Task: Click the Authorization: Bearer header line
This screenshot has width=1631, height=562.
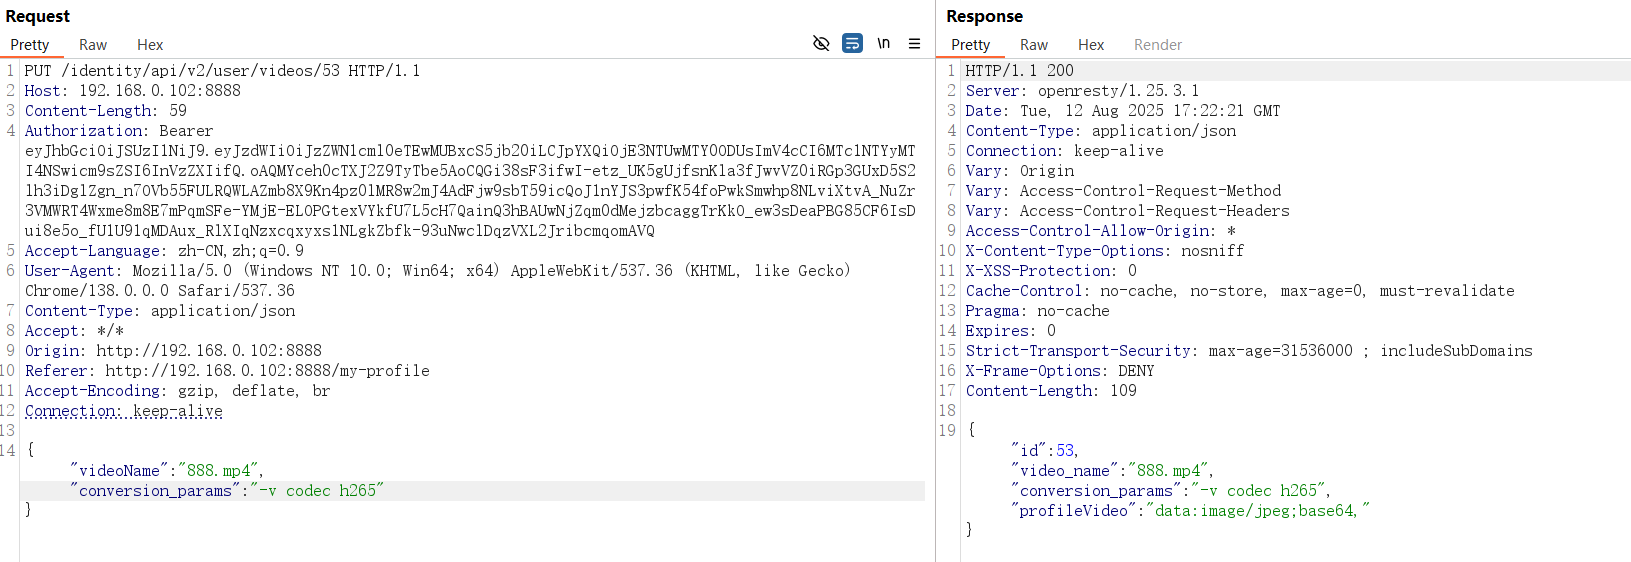Action: coord(119,131)
